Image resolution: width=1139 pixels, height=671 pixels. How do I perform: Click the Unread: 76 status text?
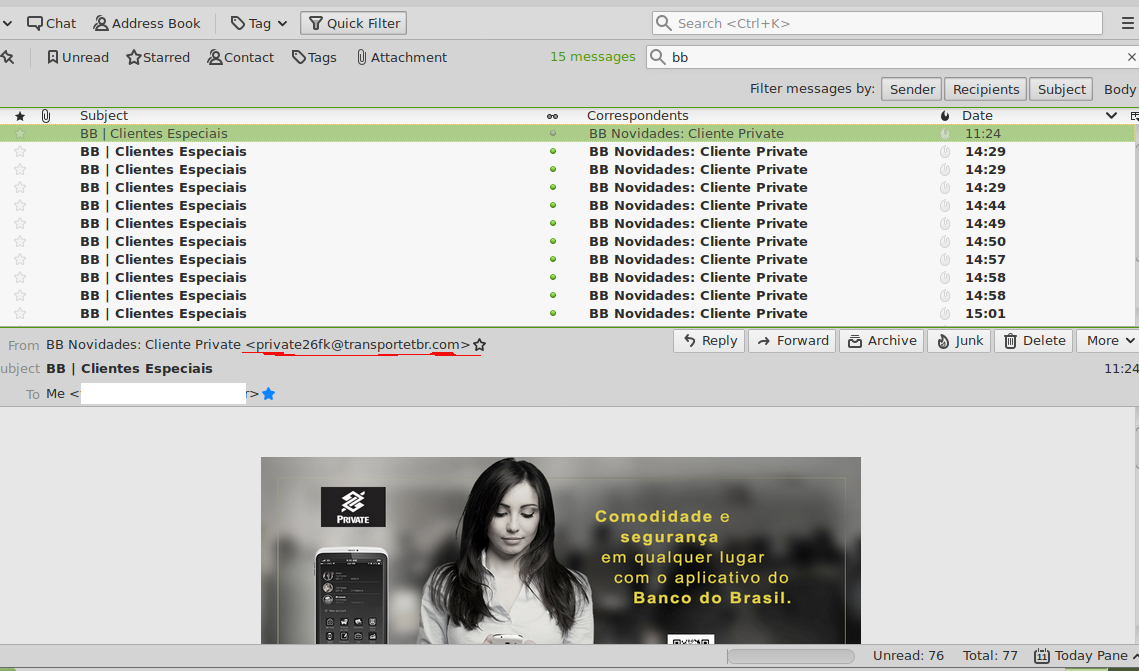coord(908,656)
